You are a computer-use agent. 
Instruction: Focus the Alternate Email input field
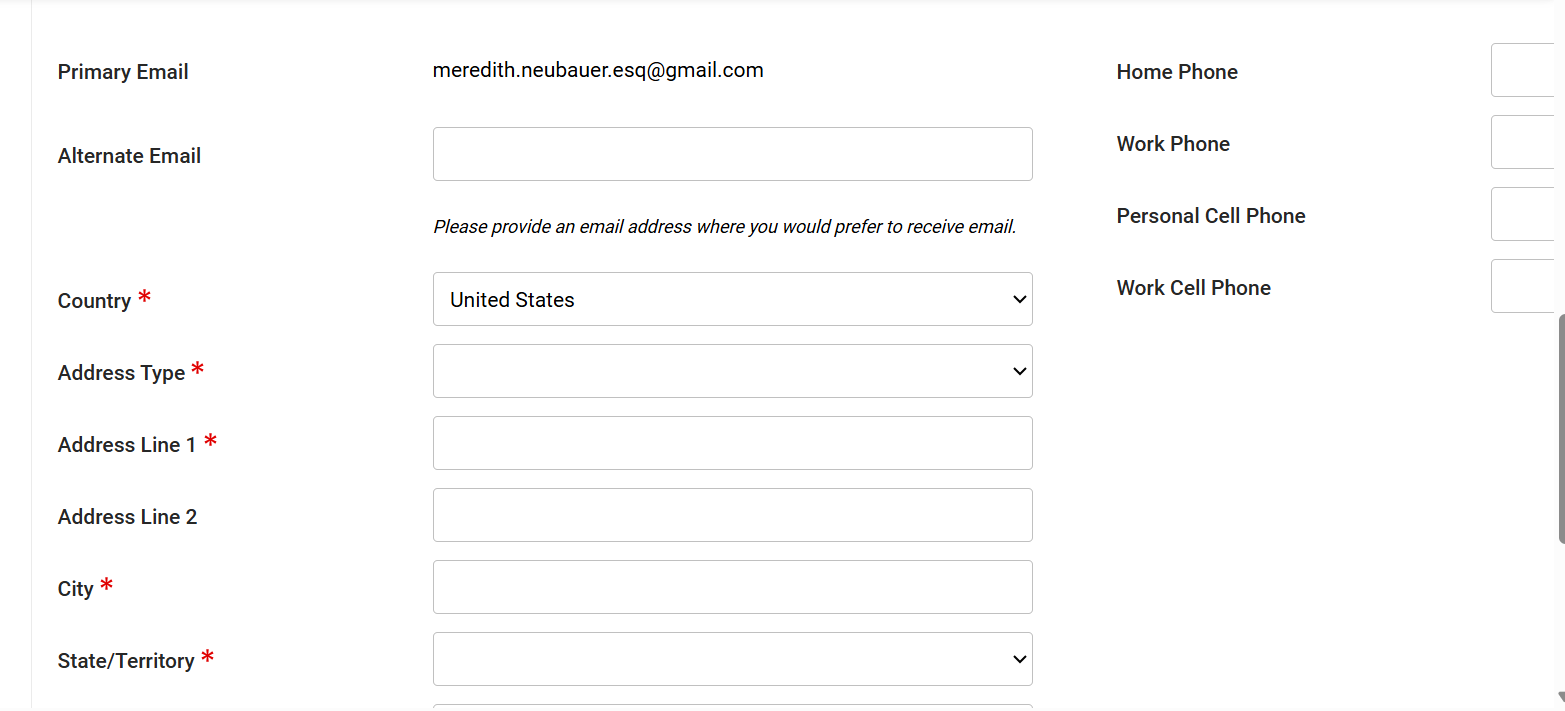pos(732,154)
